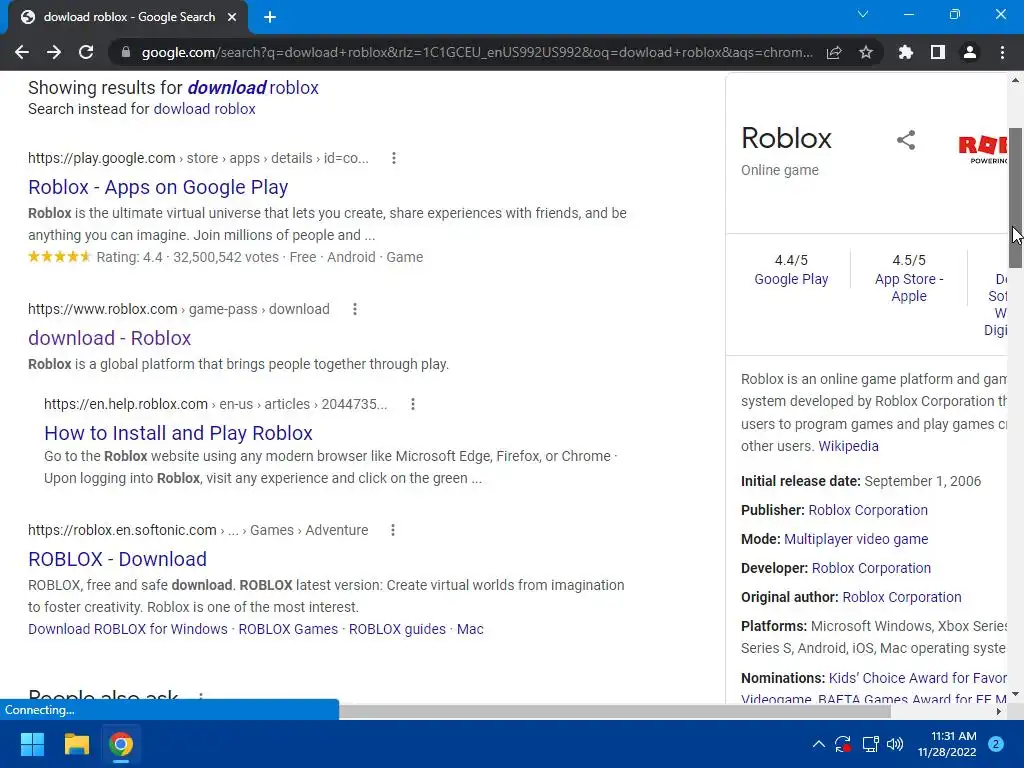
Task: Open the Windows Start menu
Action: coord(32,744)
